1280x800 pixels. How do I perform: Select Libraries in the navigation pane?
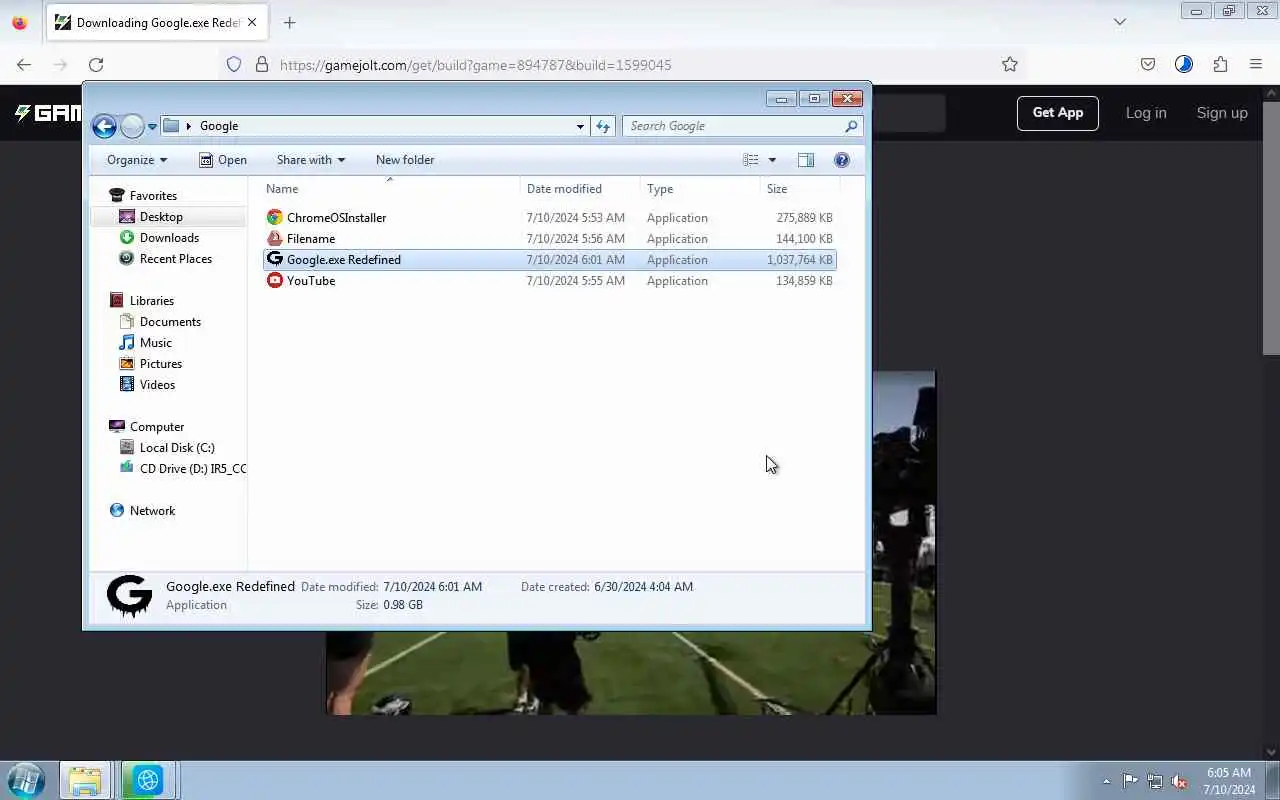coord(152,301)
